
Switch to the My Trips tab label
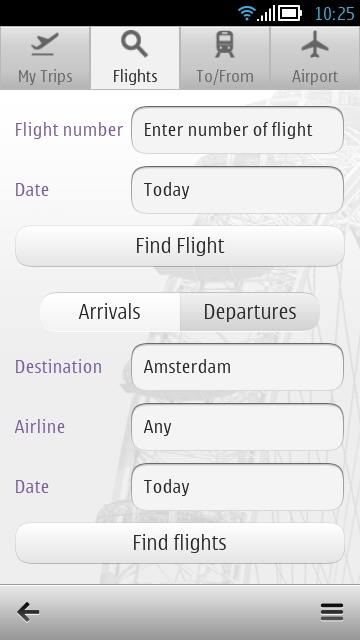(45, 76)
